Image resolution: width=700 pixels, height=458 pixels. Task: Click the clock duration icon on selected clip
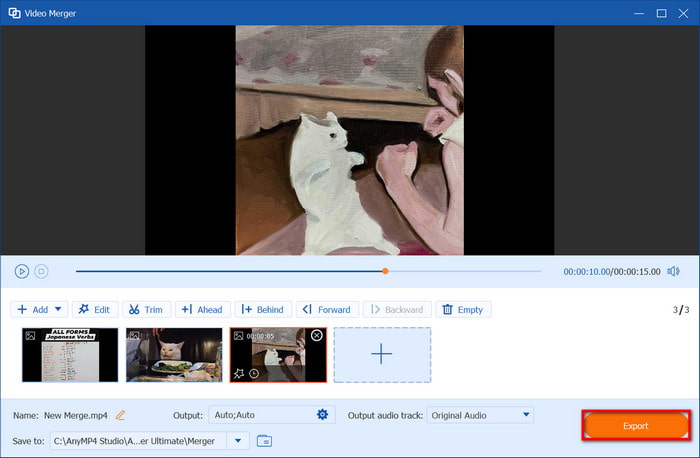[254, 373]
